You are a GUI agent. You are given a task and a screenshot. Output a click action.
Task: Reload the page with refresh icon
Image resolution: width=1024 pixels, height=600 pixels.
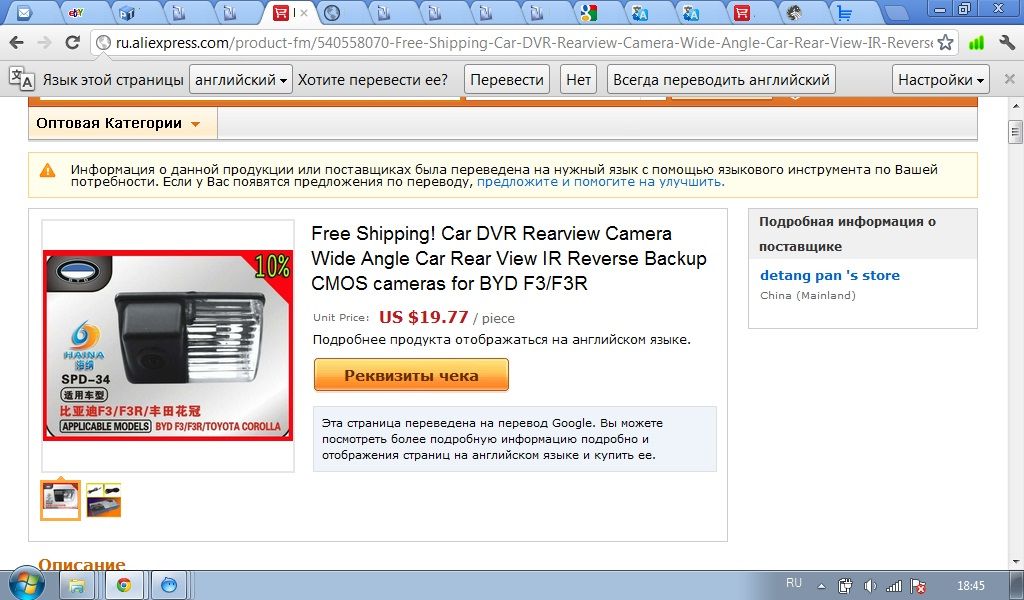coord(72,43)
